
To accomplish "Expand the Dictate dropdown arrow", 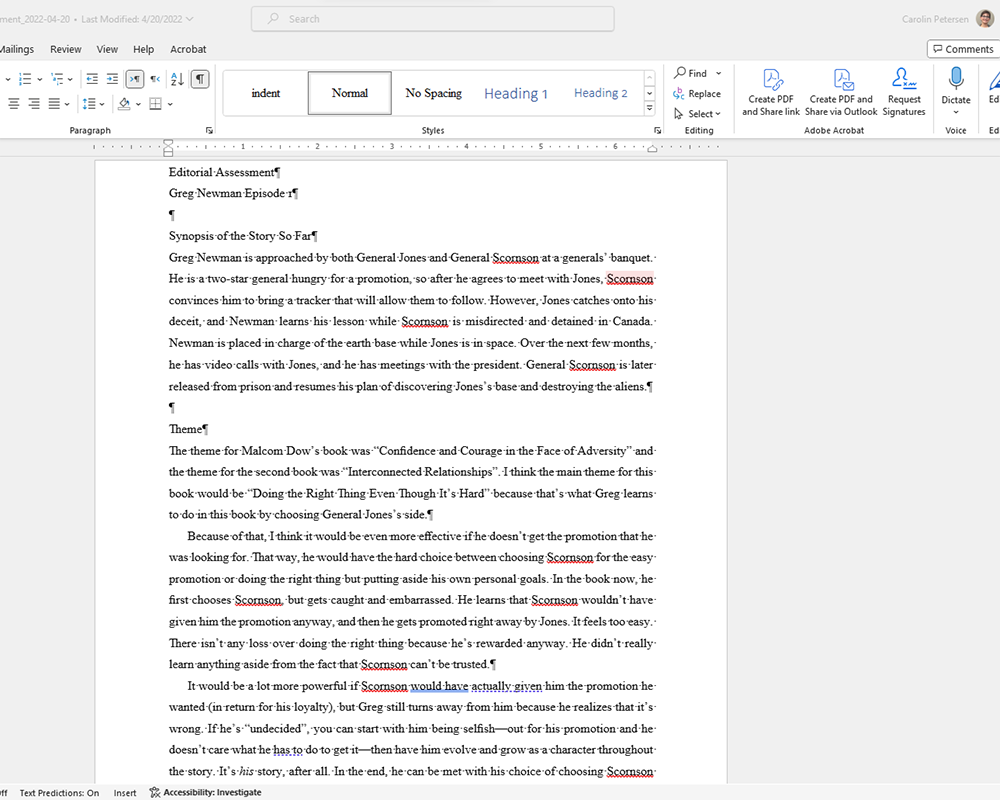I will pos(955,113).
